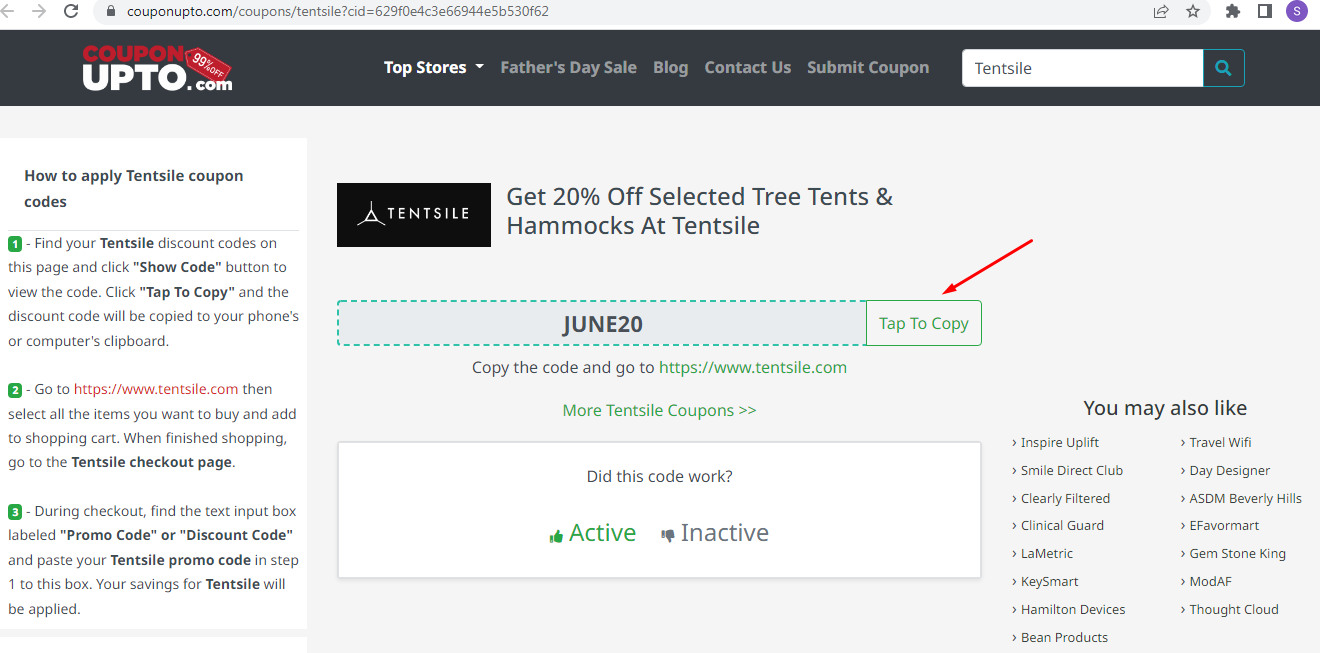Expand More Tentsile Coupons
The height and width of the screenshot is (653, 1320).
tap(659, 410)
